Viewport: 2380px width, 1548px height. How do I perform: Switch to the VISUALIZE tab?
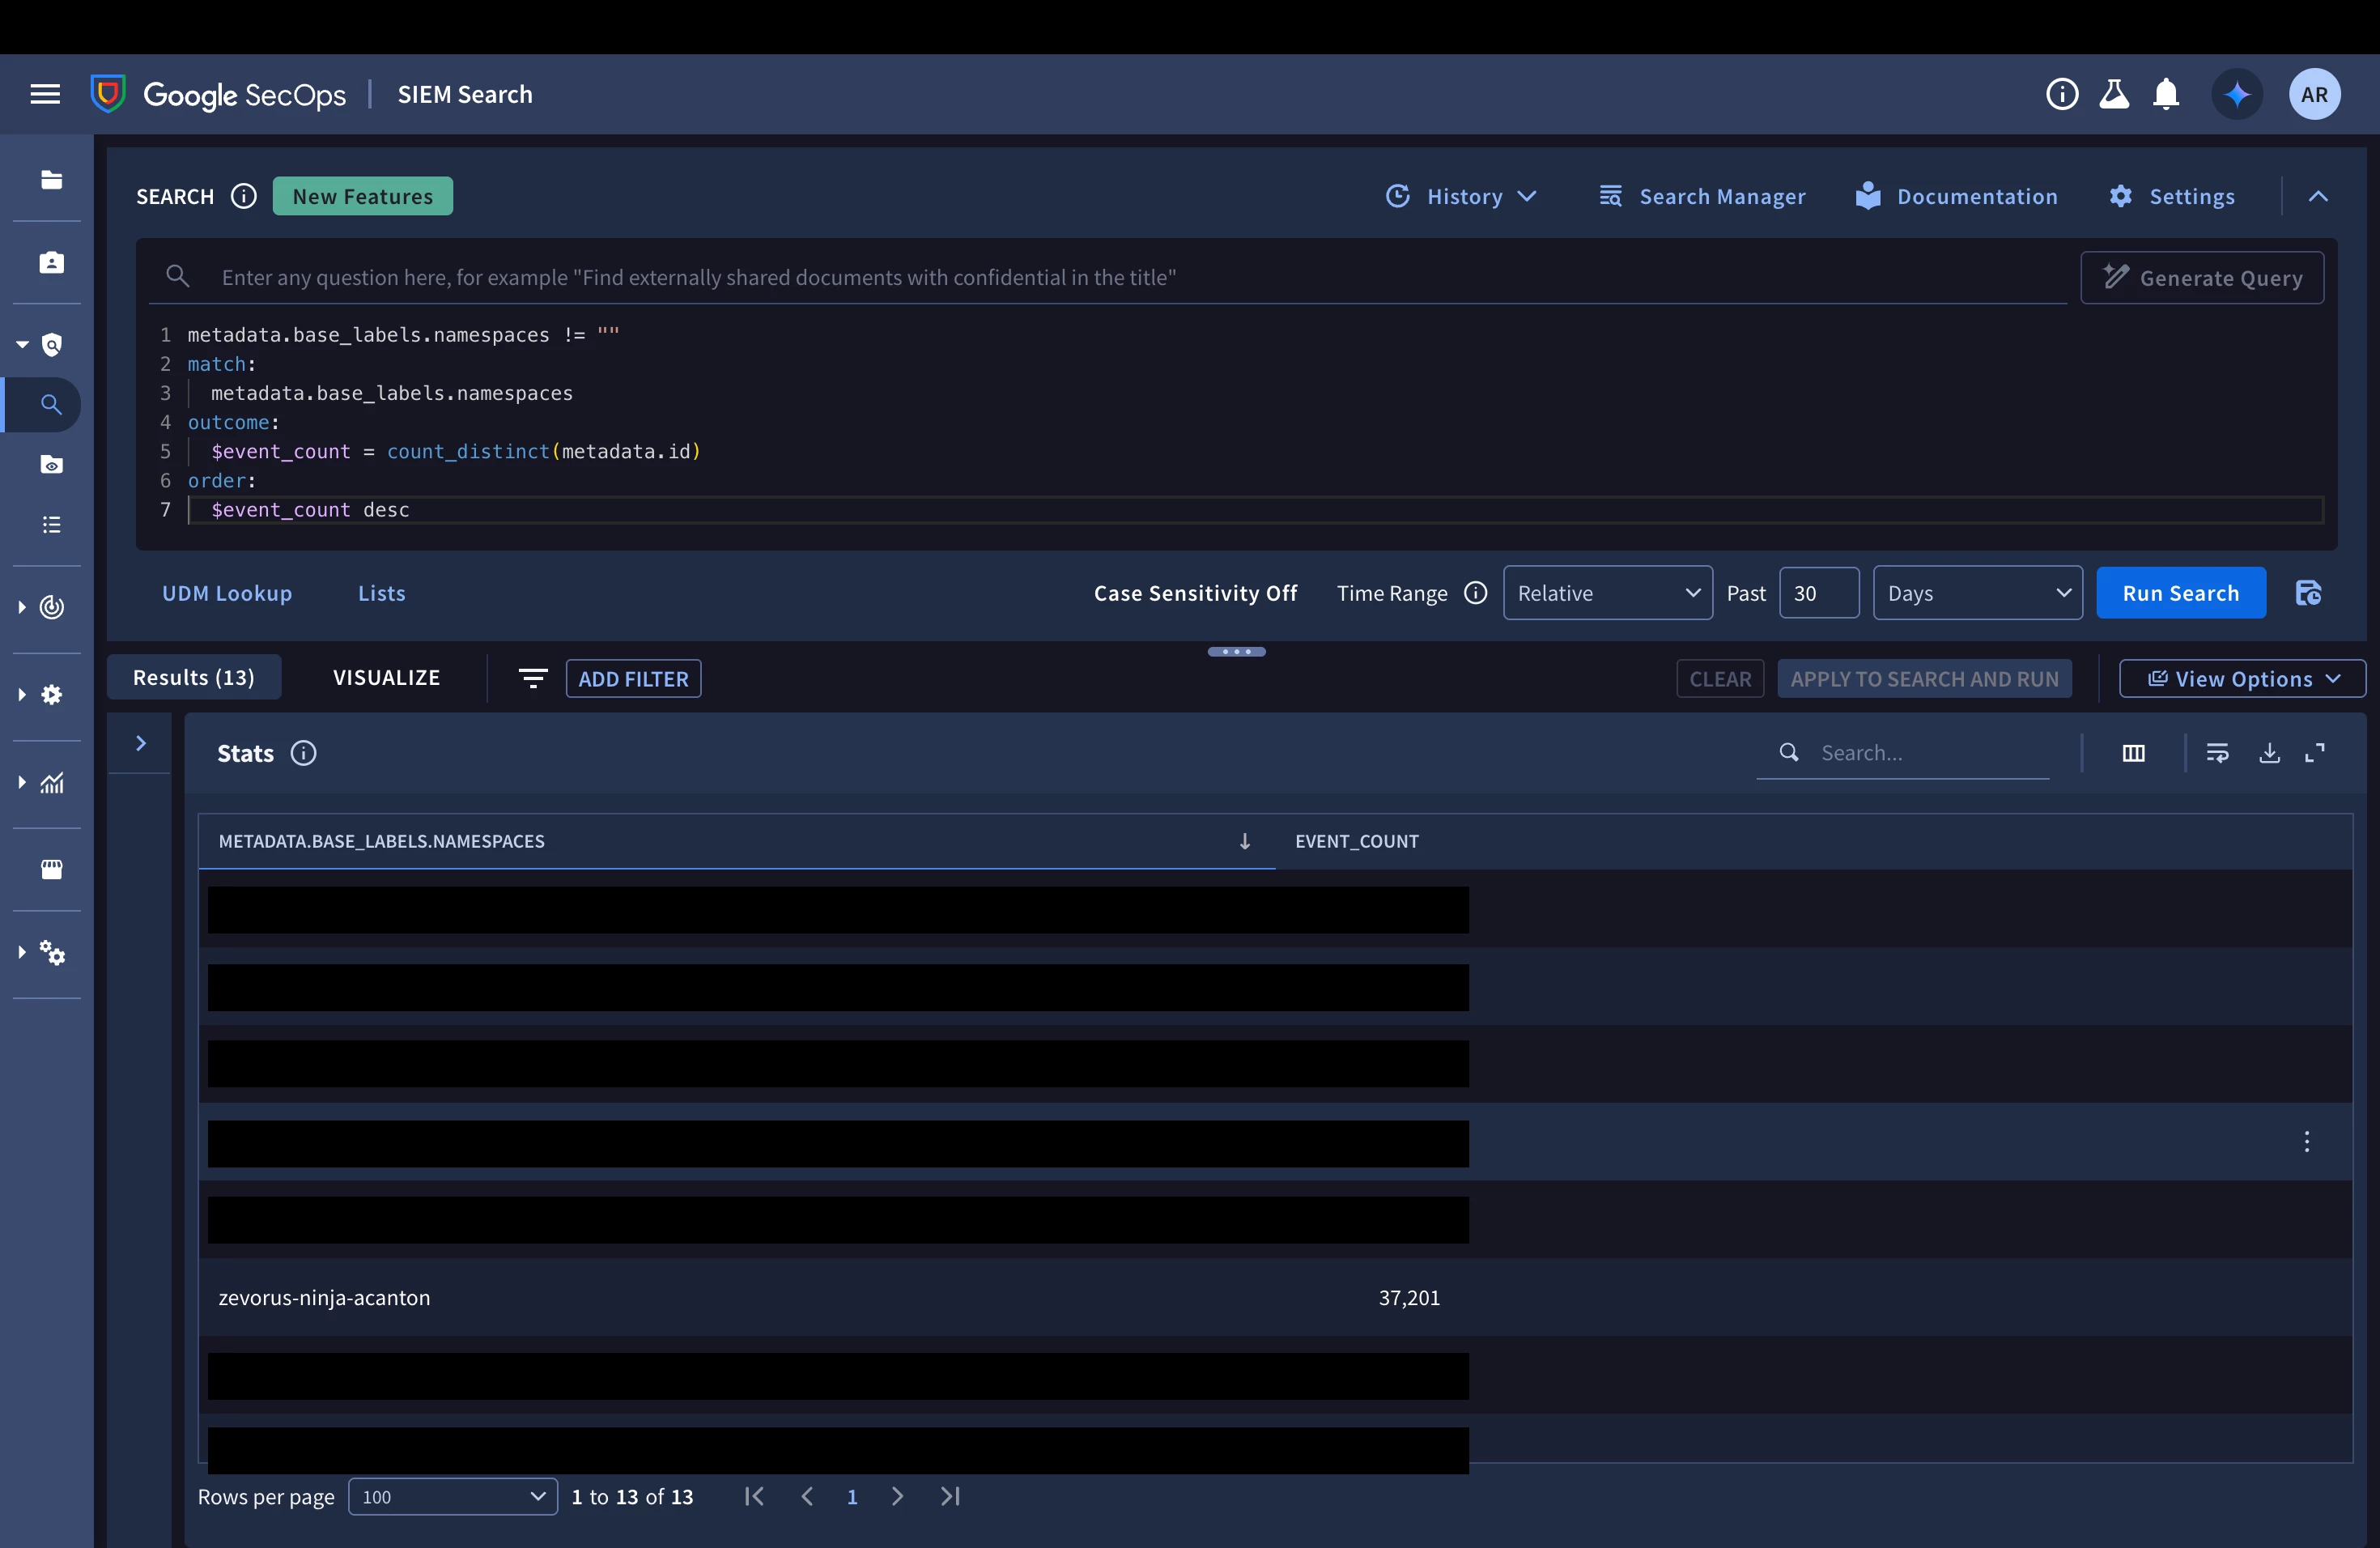pyautogui.click(x=386, y=677)
